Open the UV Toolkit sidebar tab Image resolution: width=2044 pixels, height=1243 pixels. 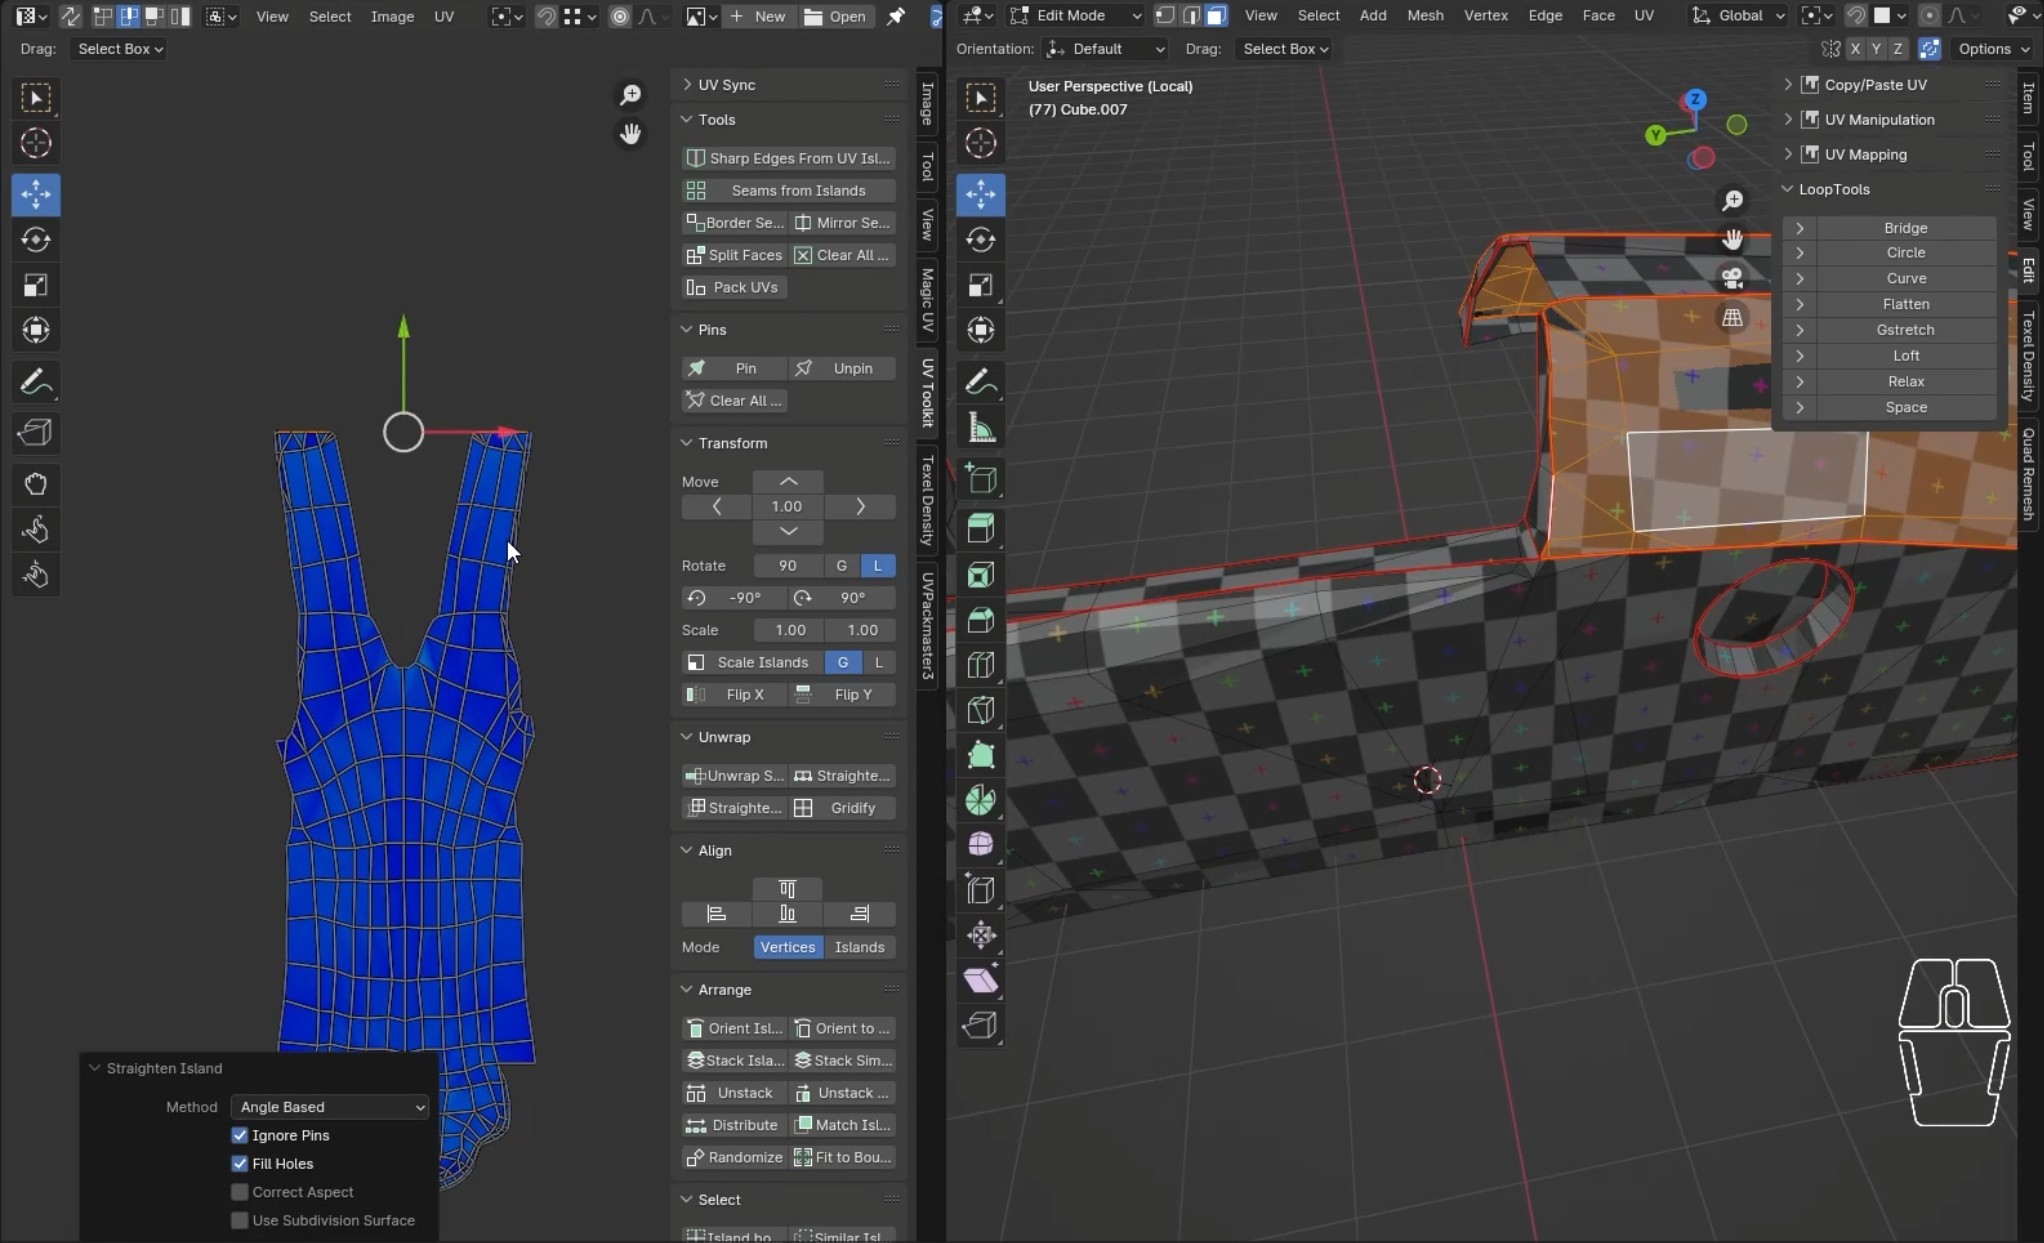(x=927, y=391)
